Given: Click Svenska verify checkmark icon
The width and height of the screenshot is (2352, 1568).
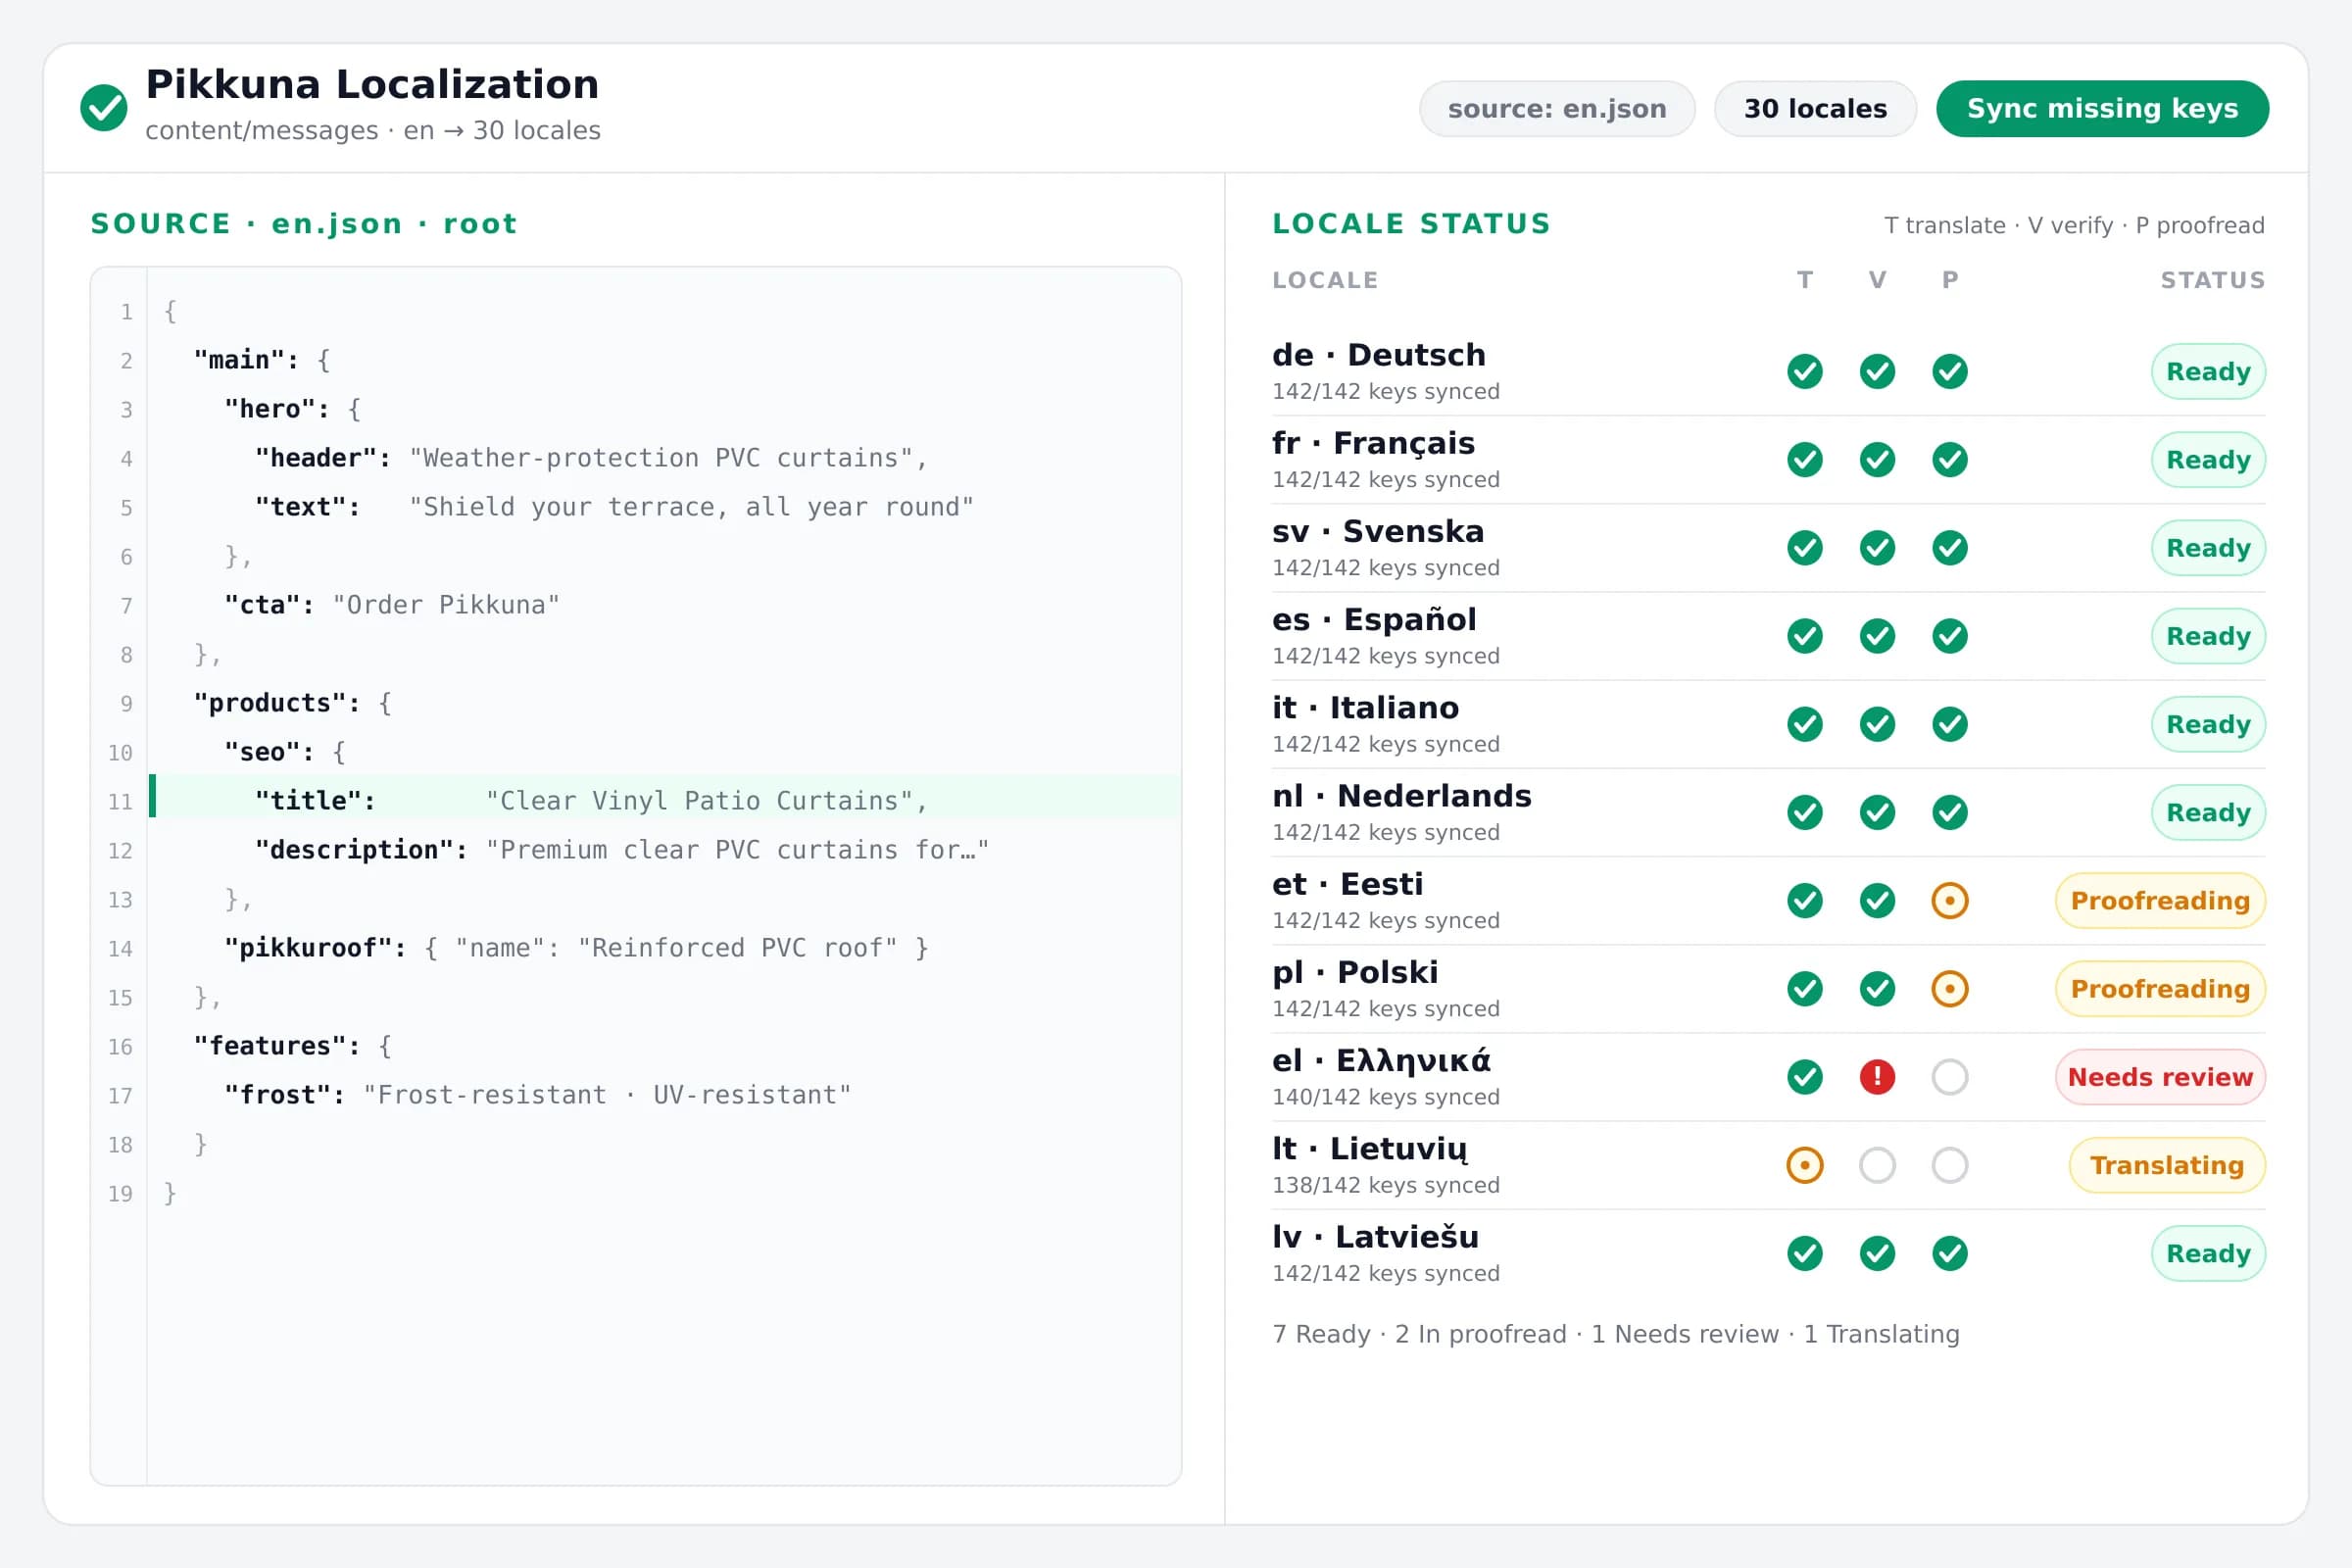Looking at the screenshot, I should tap(1877, 548).
